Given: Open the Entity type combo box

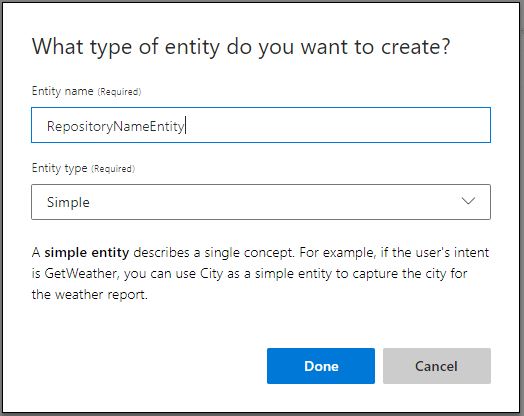Looking at the screenshot, I should click(261, 202).
